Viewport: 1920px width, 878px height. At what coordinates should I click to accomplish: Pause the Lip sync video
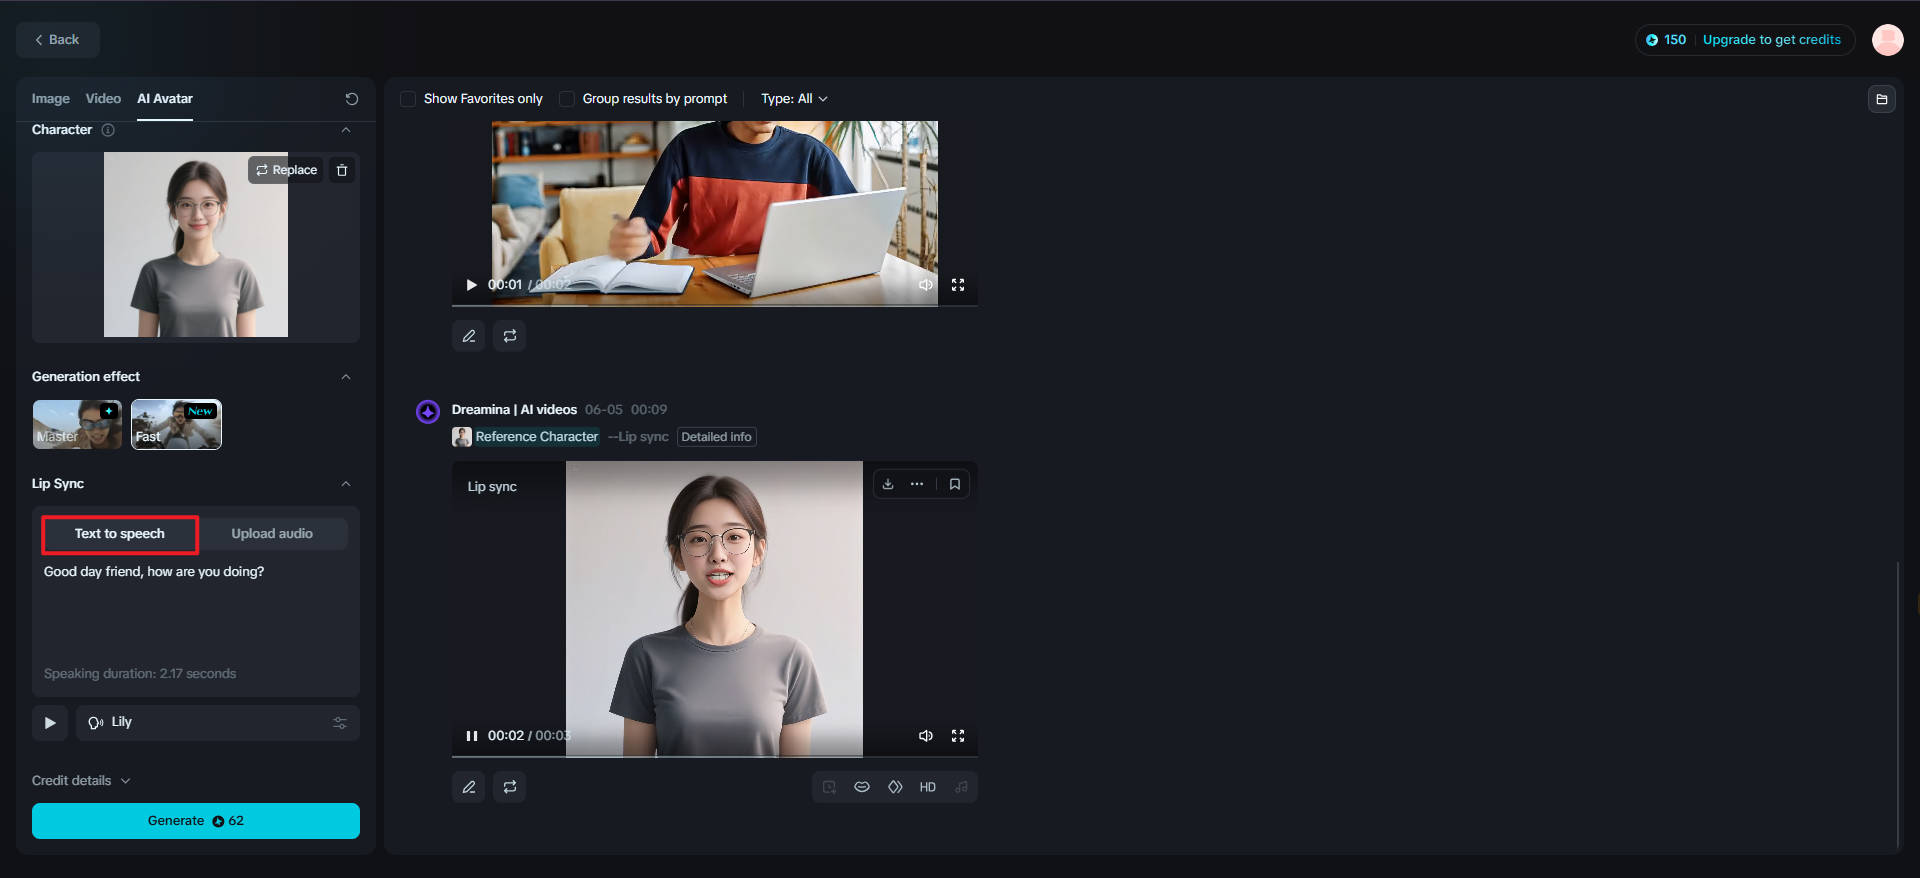471,736
